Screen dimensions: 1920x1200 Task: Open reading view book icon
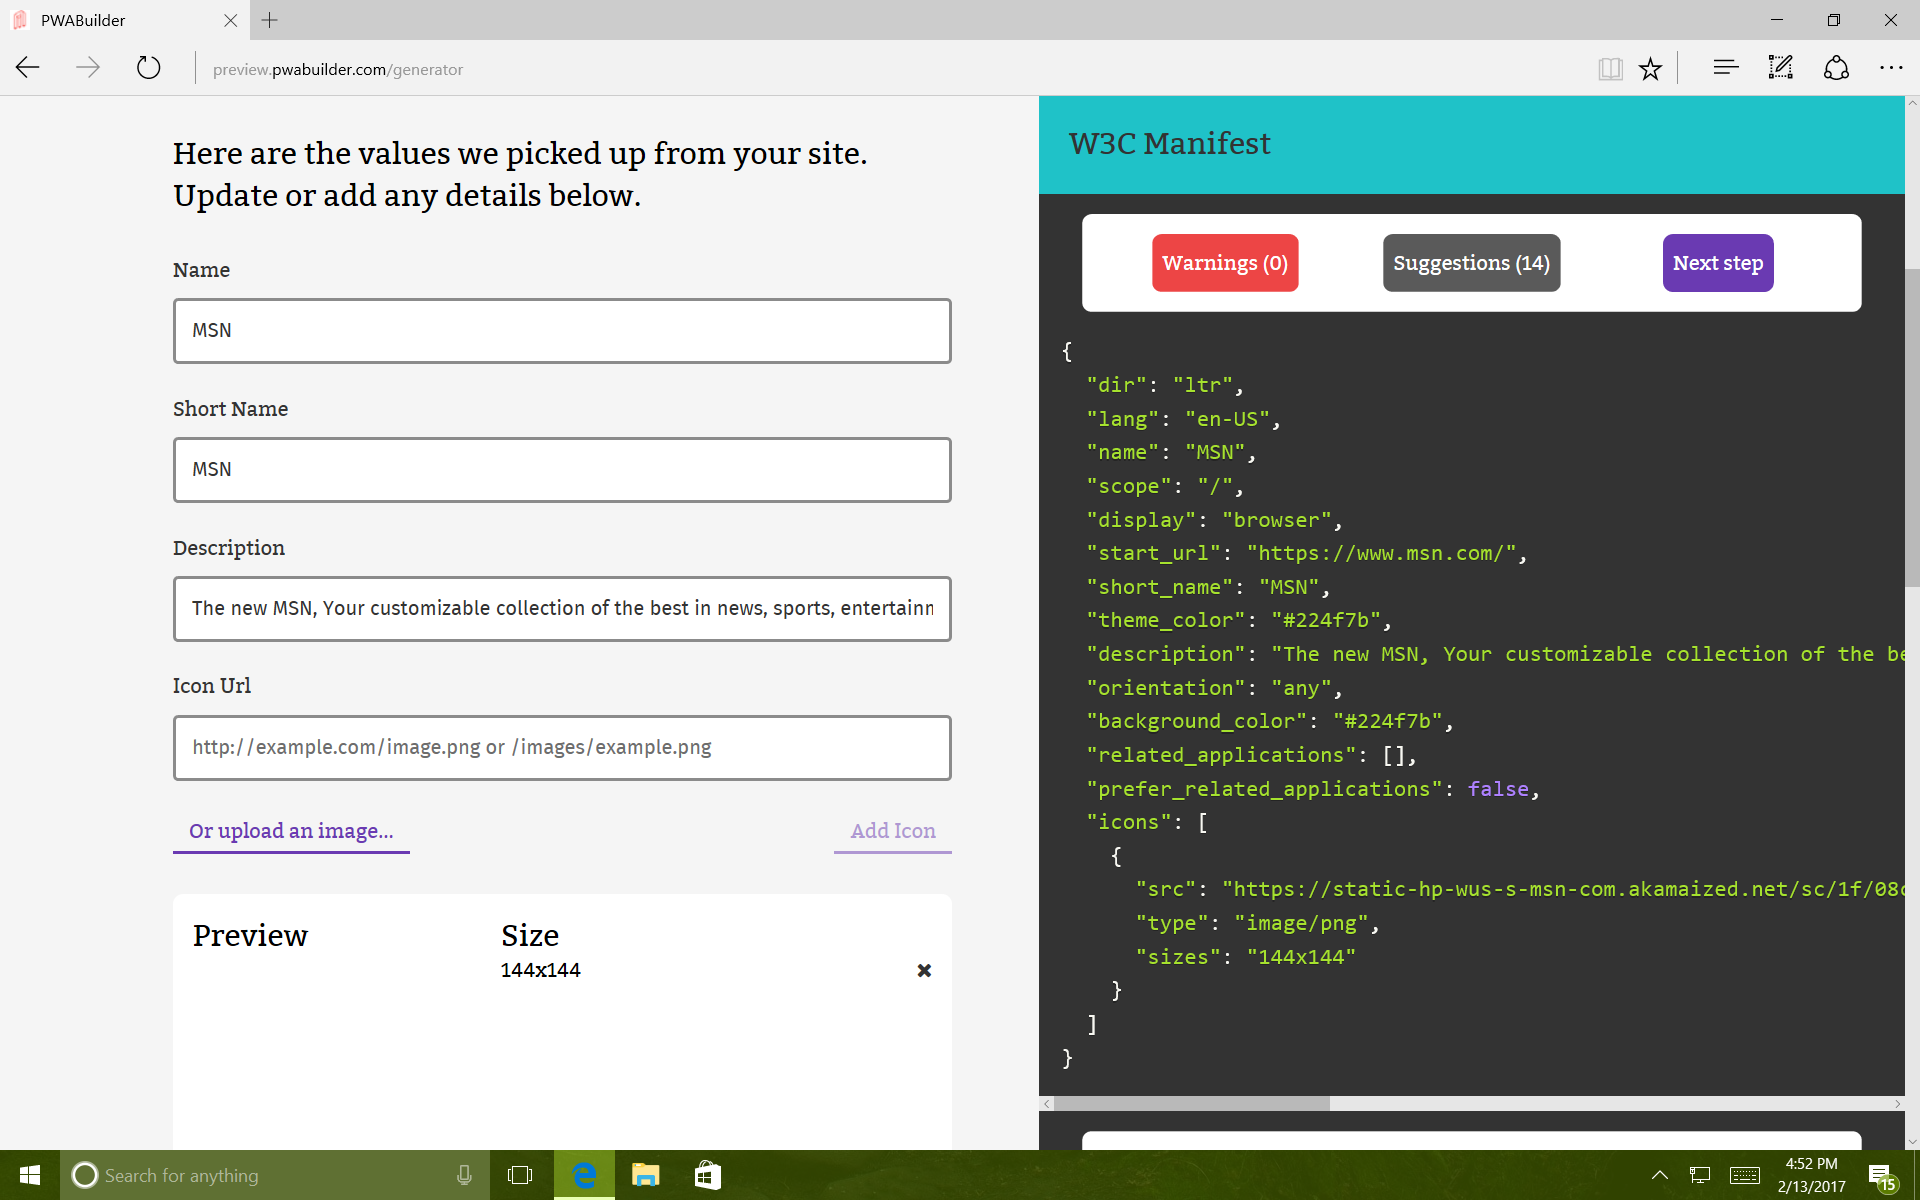pos(1609,68)
